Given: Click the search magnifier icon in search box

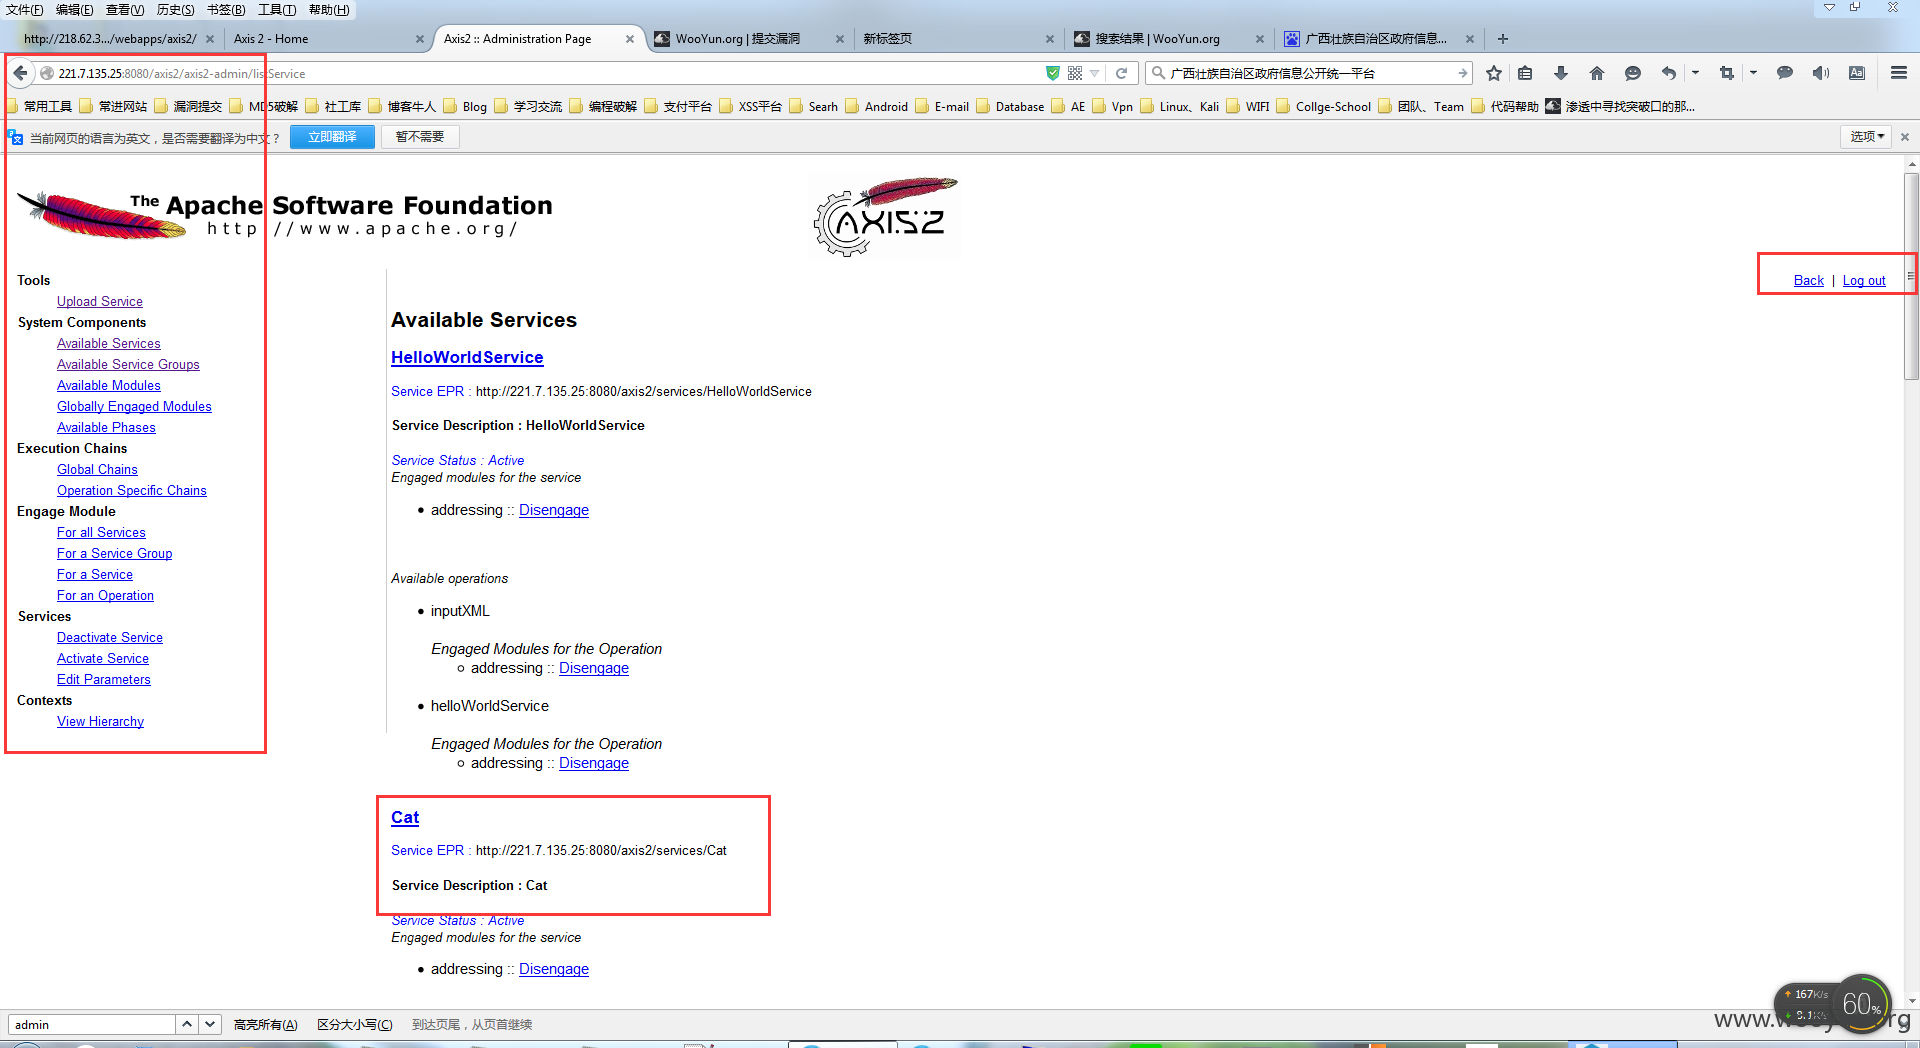Looking at the screenshot, I should click(1158, 73).
